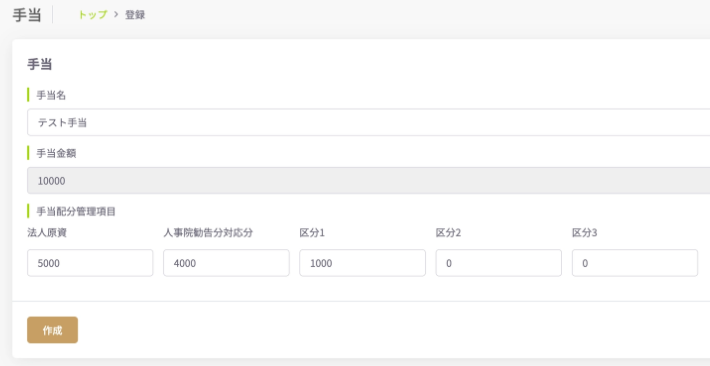
Task: Select the 区分3 input field
Action: point(635,263)
